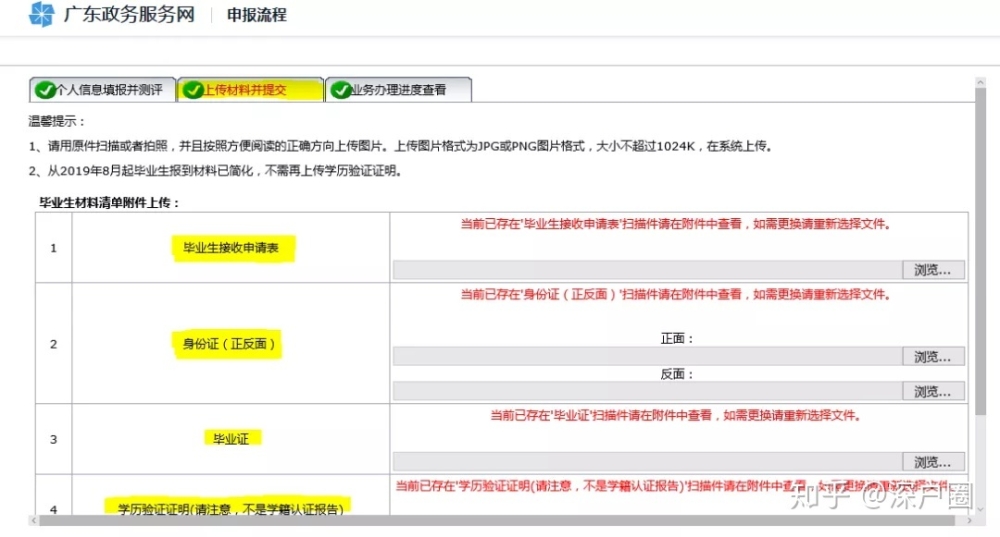Click the scroll left arrow
Viewport: 1000px width, 537px height.
[x=34, y=521]
